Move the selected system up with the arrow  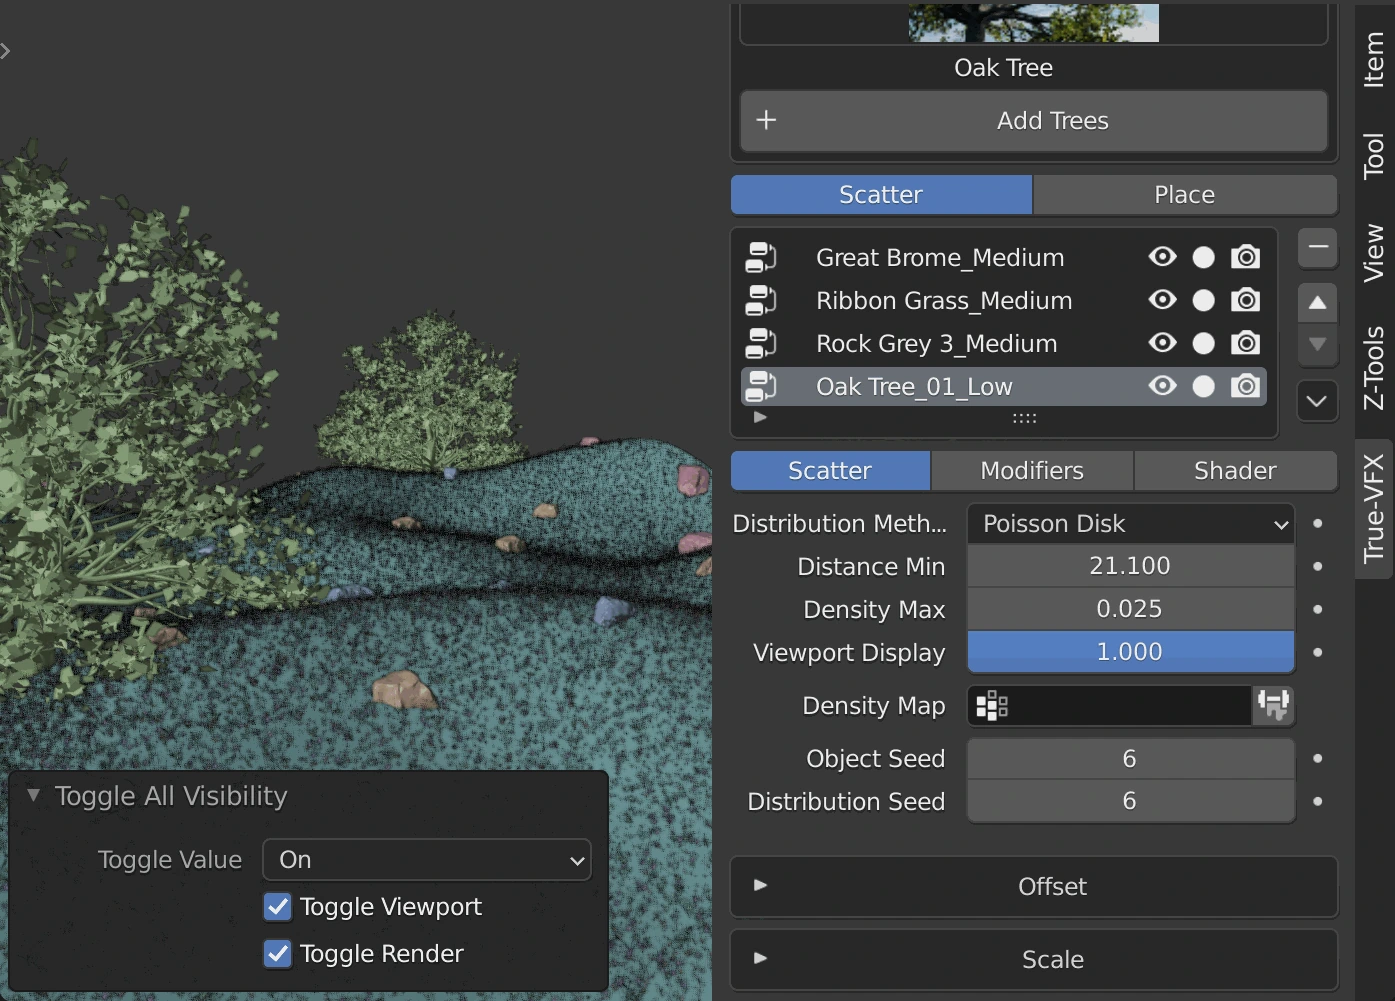pos(1317,302)
